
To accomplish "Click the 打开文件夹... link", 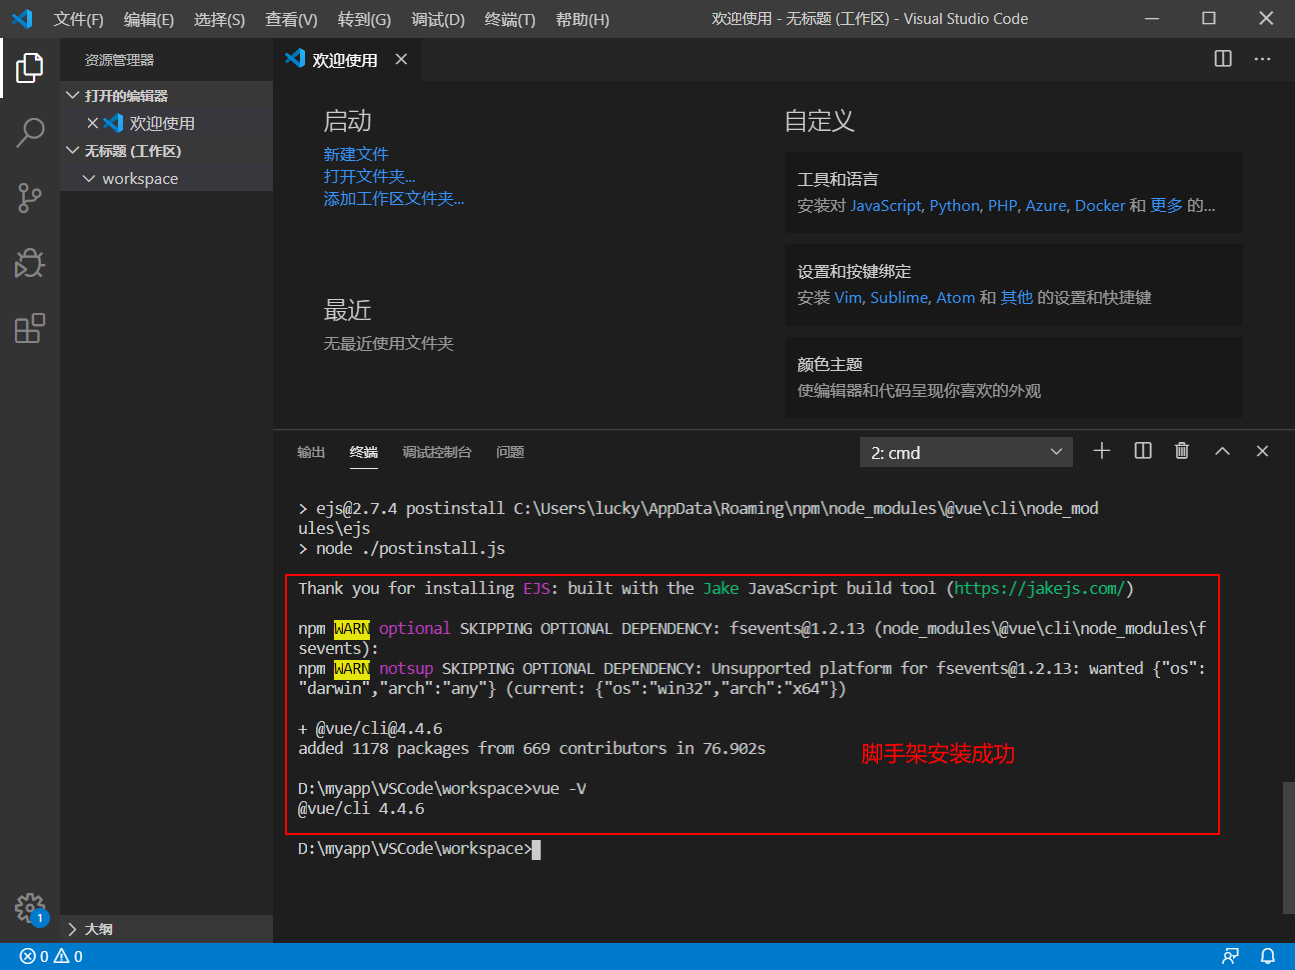I will [x=369, y=176].
